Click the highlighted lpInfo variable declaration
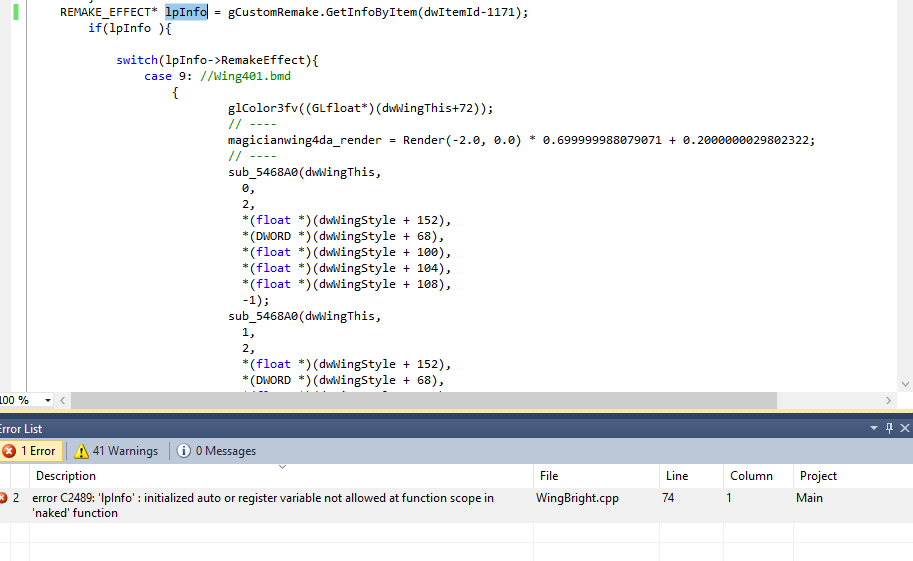Screen dimensions: 913x561 tap(186, 12)
